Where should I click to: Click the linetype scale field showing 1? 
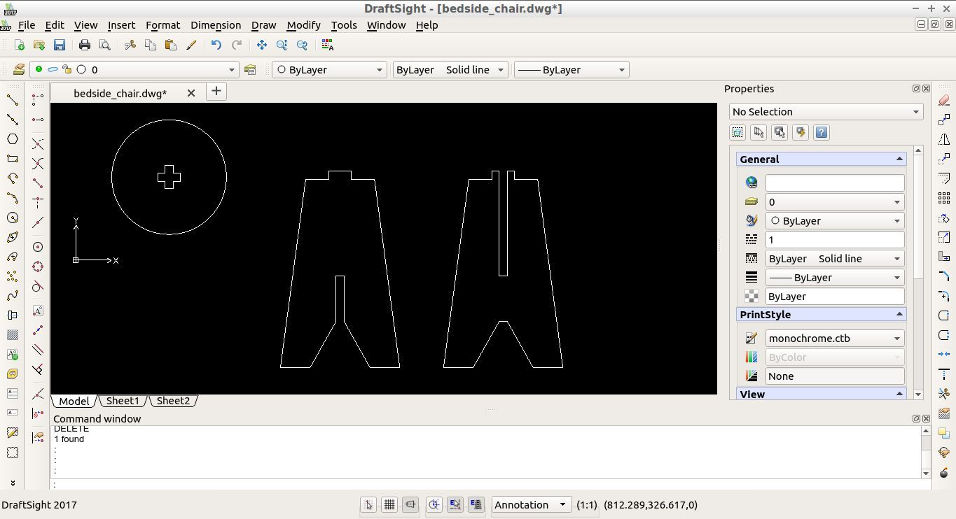pos(835,240)
